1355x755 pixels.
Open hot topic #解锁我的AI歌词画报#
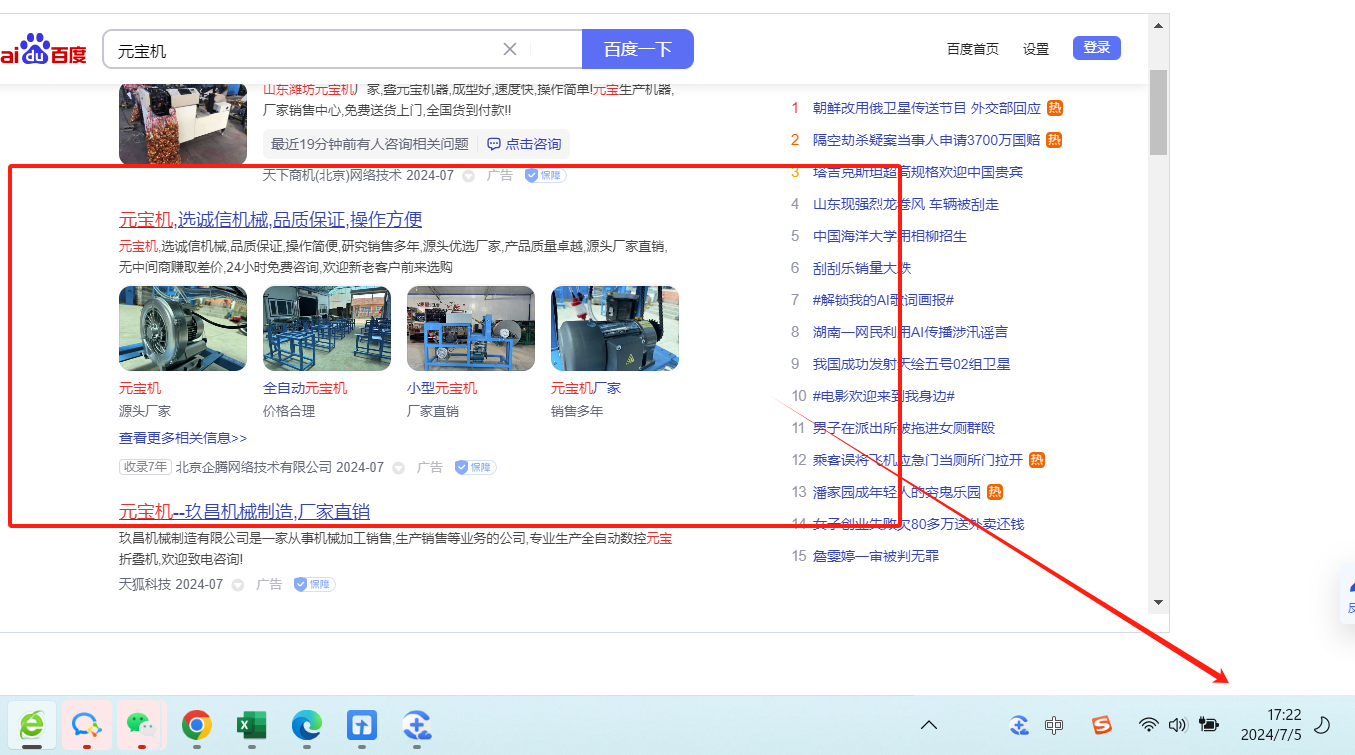click(883, 300)
